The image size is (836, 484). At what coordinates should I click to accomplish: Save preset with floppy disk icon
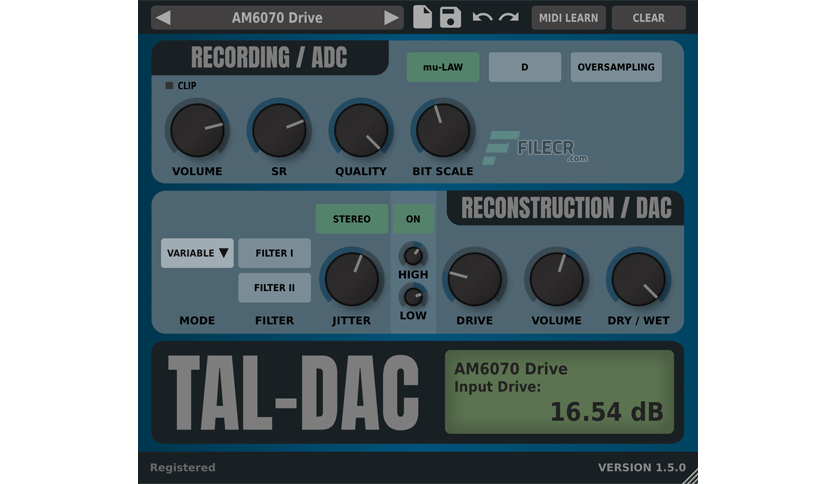(x=450, y=18)
